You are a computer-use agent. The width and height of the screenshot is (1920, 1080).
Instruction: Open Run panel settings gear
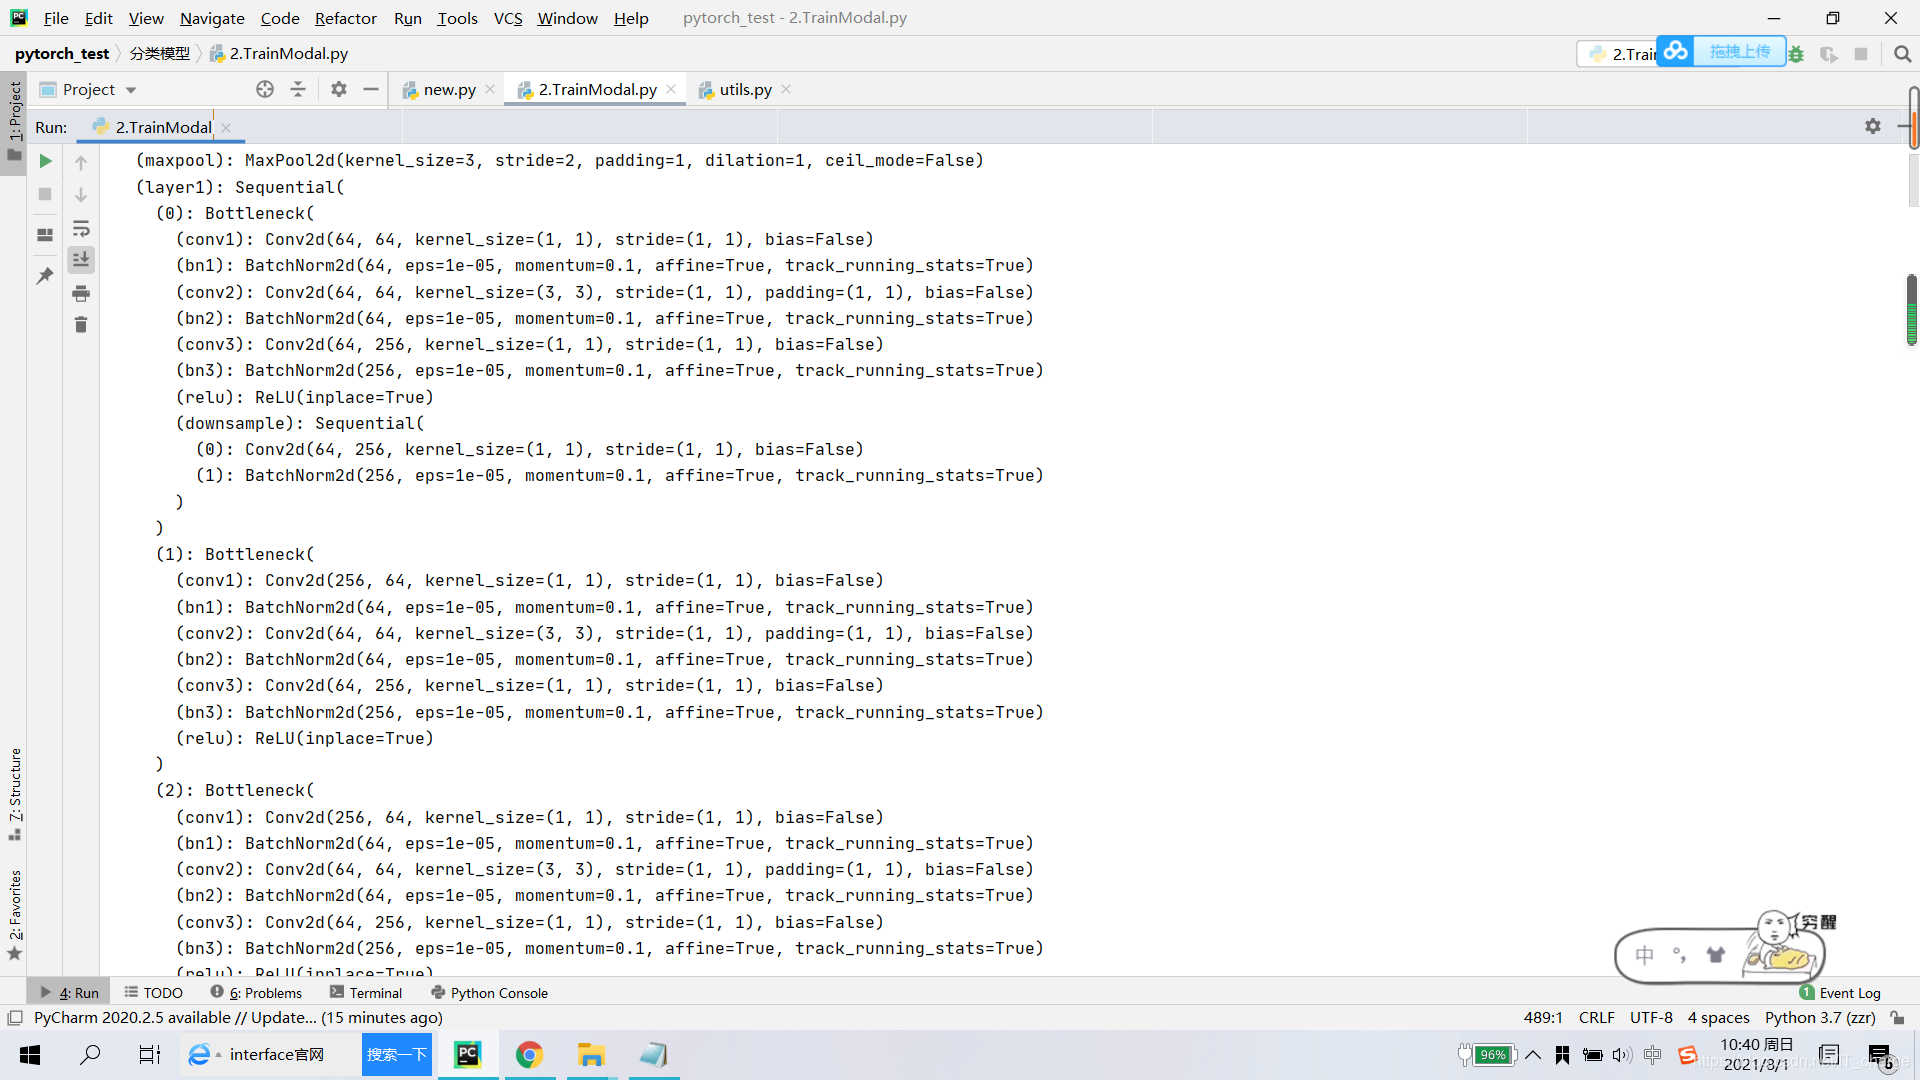[x=1872, y=126]
